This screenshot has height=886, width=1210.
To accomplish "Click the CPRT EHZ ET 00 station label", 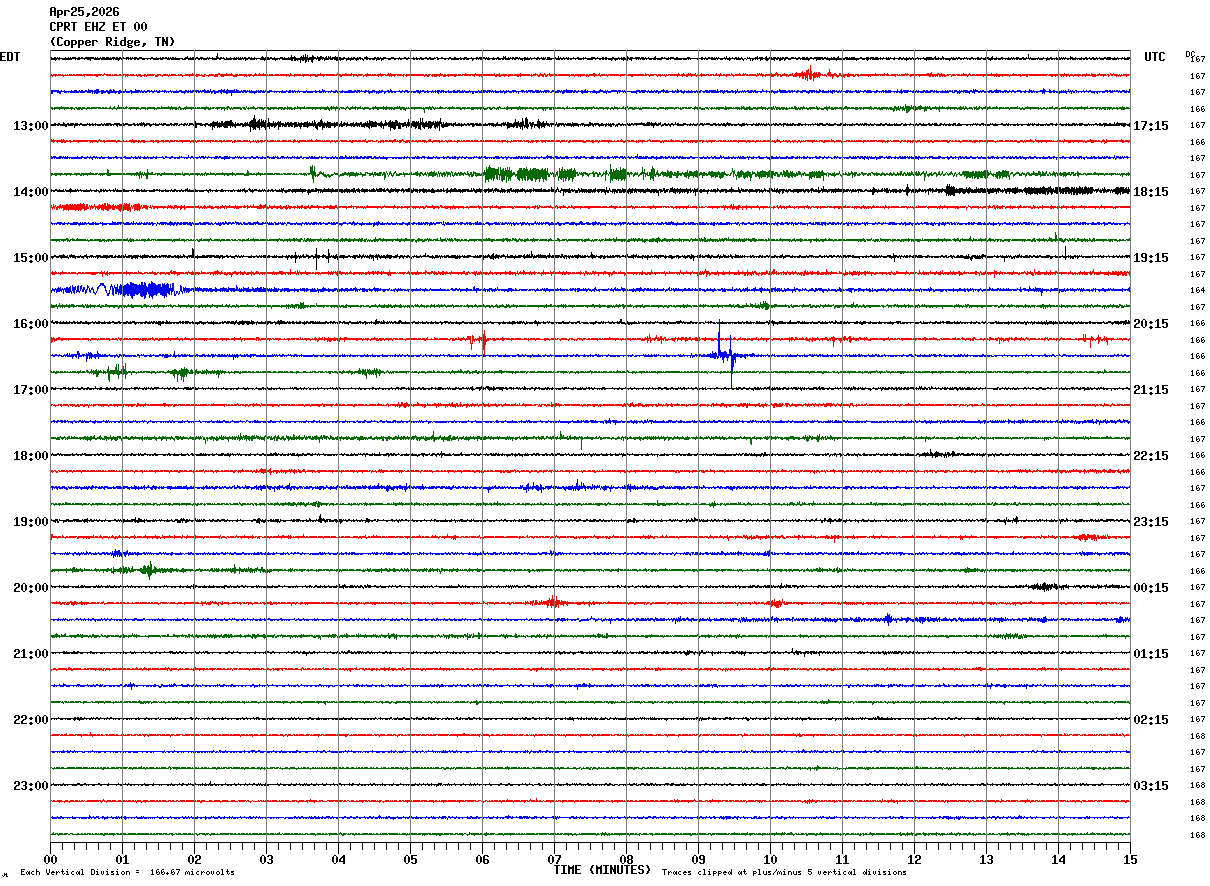I will click(x=98, y=27).
